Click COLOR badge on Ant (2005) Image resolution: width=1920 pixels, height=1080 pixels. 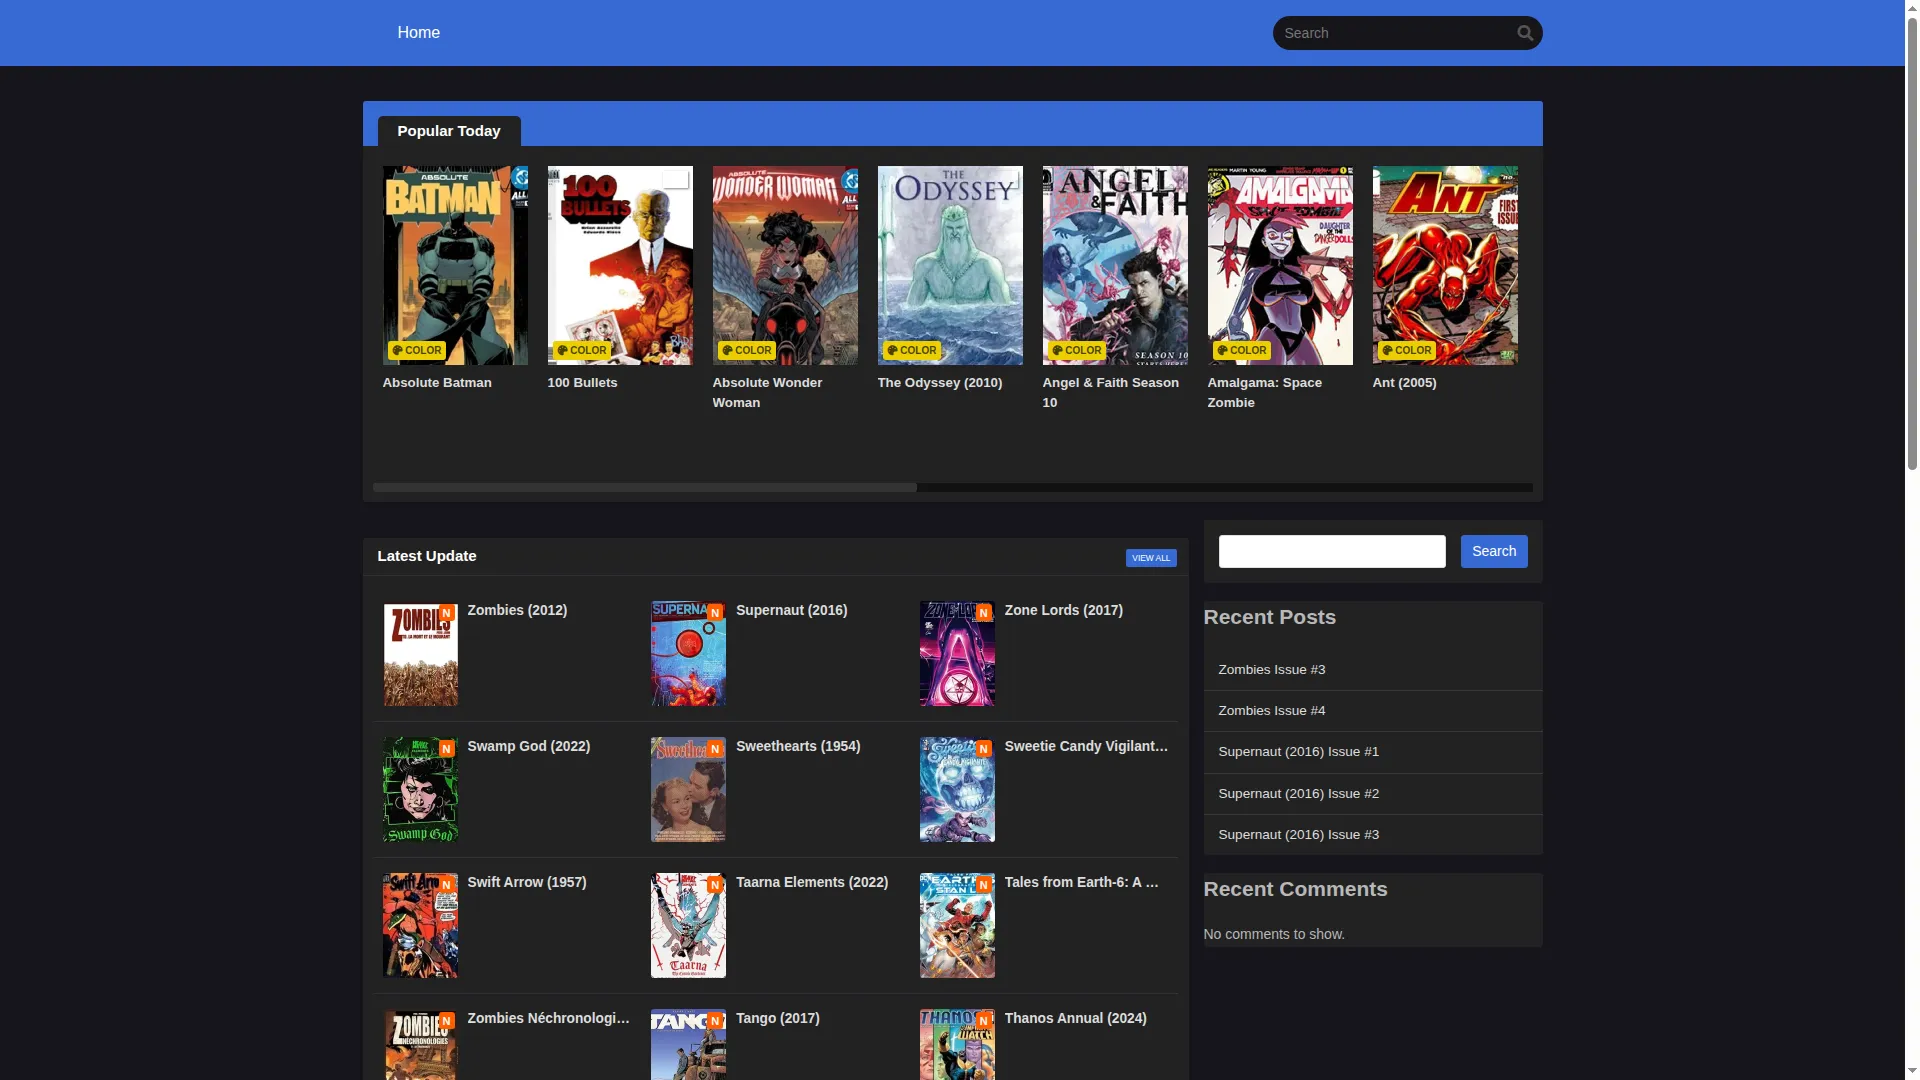point(1406,350)
